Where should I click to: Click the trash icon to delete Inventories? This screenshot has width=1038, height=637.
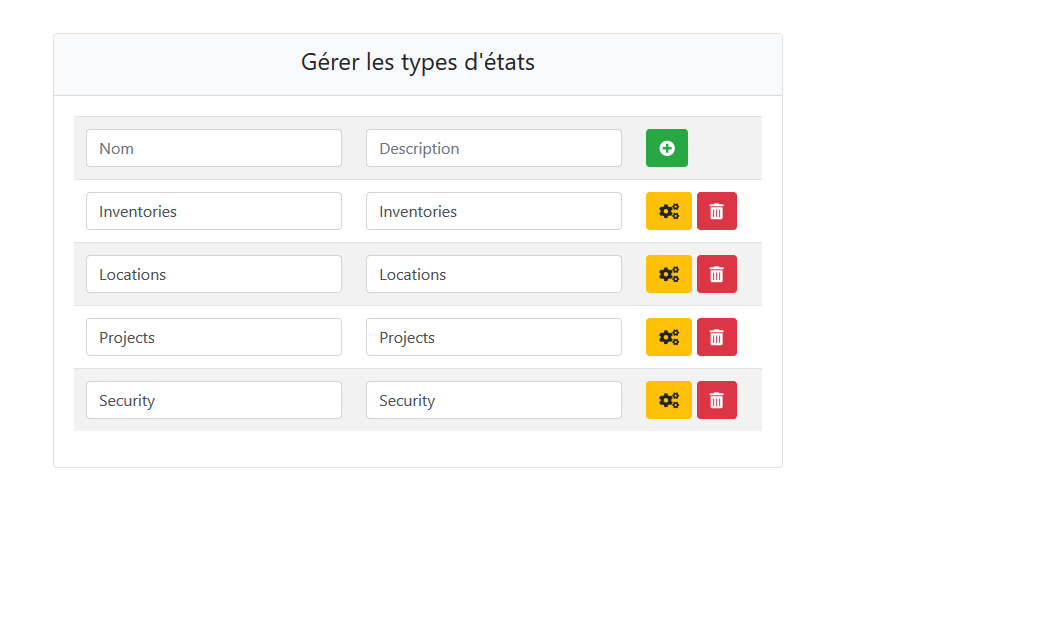click(x=716, y=211)
